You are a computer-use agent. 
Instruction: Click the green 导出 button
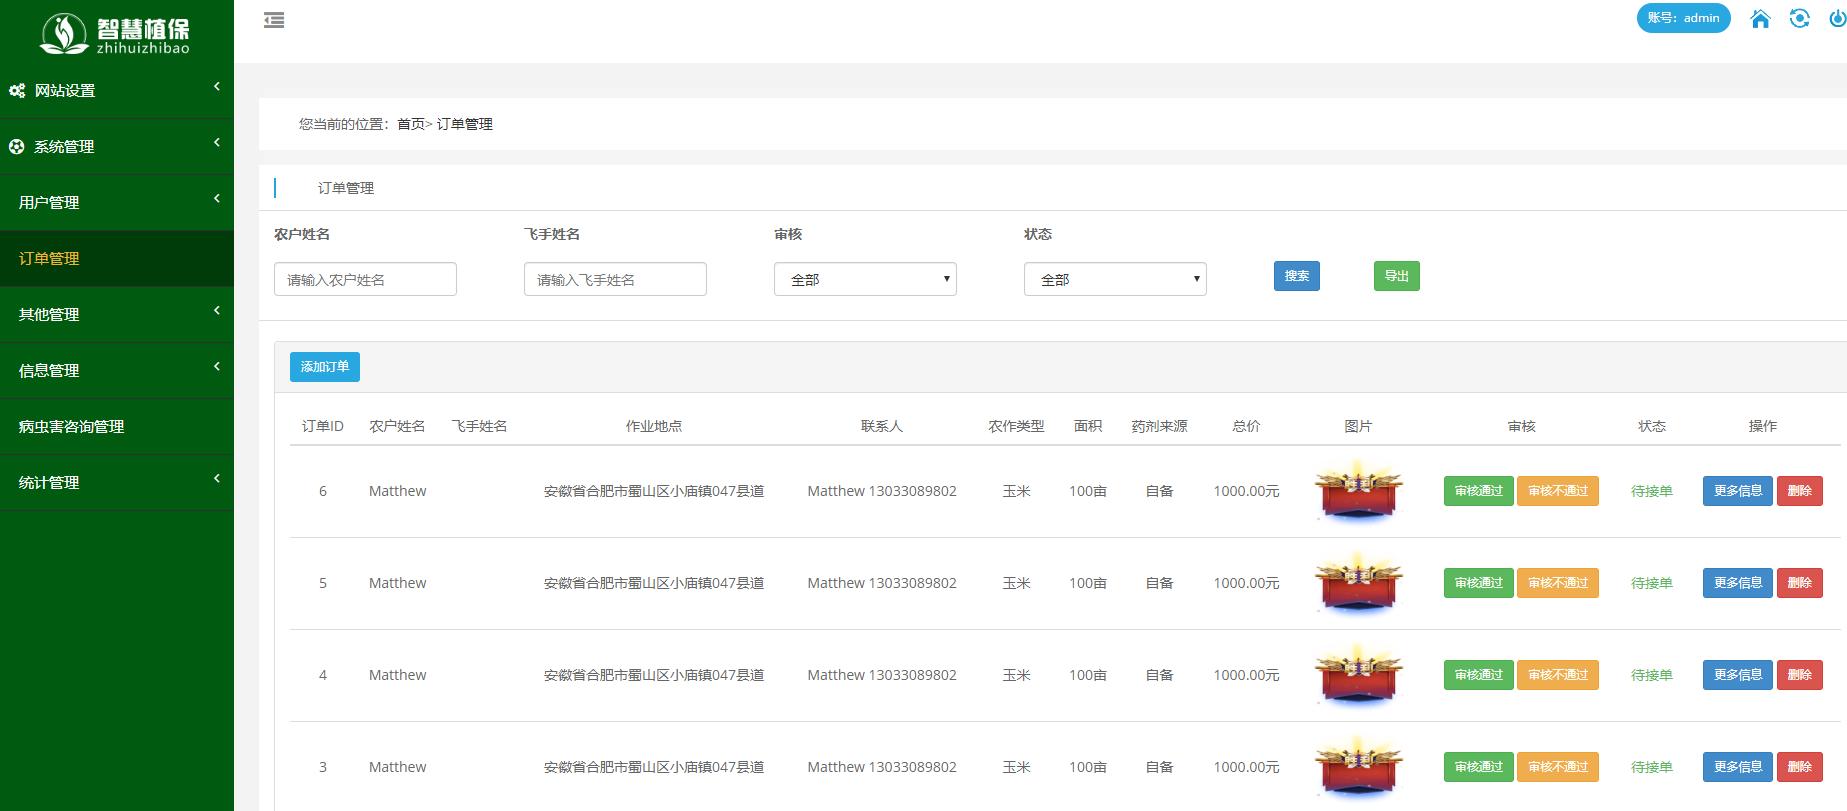pos(1396,276)
